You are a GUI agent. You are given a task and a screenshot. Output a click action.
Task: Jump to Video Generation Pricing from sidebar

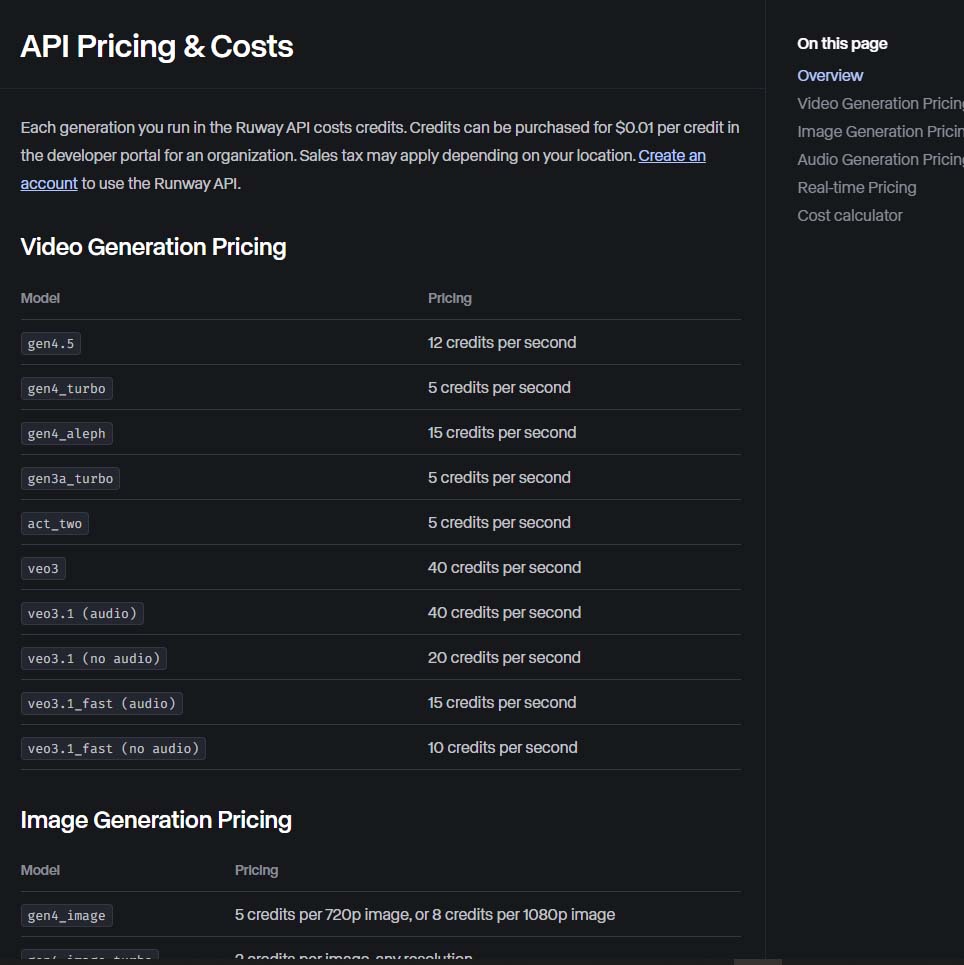tap(880, 103)
